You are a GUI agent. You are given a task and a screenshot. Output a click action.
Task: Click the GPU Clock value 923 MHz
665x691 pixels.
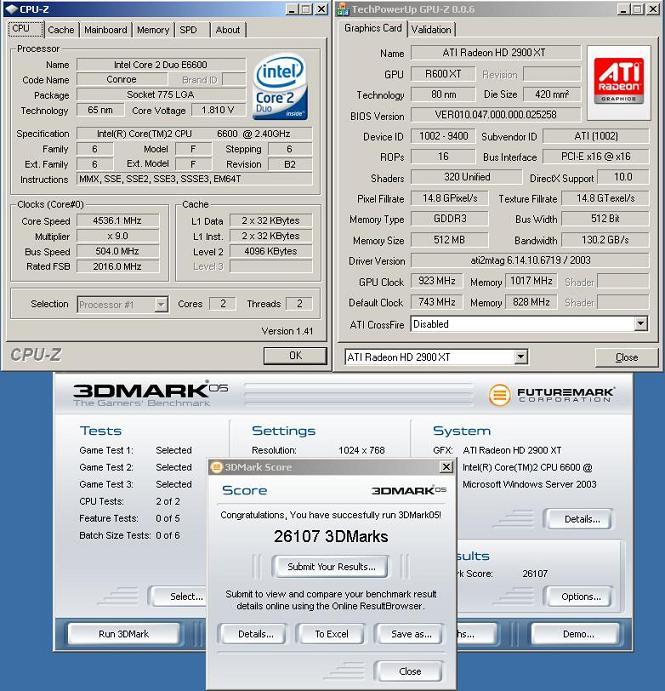point(437,281)
